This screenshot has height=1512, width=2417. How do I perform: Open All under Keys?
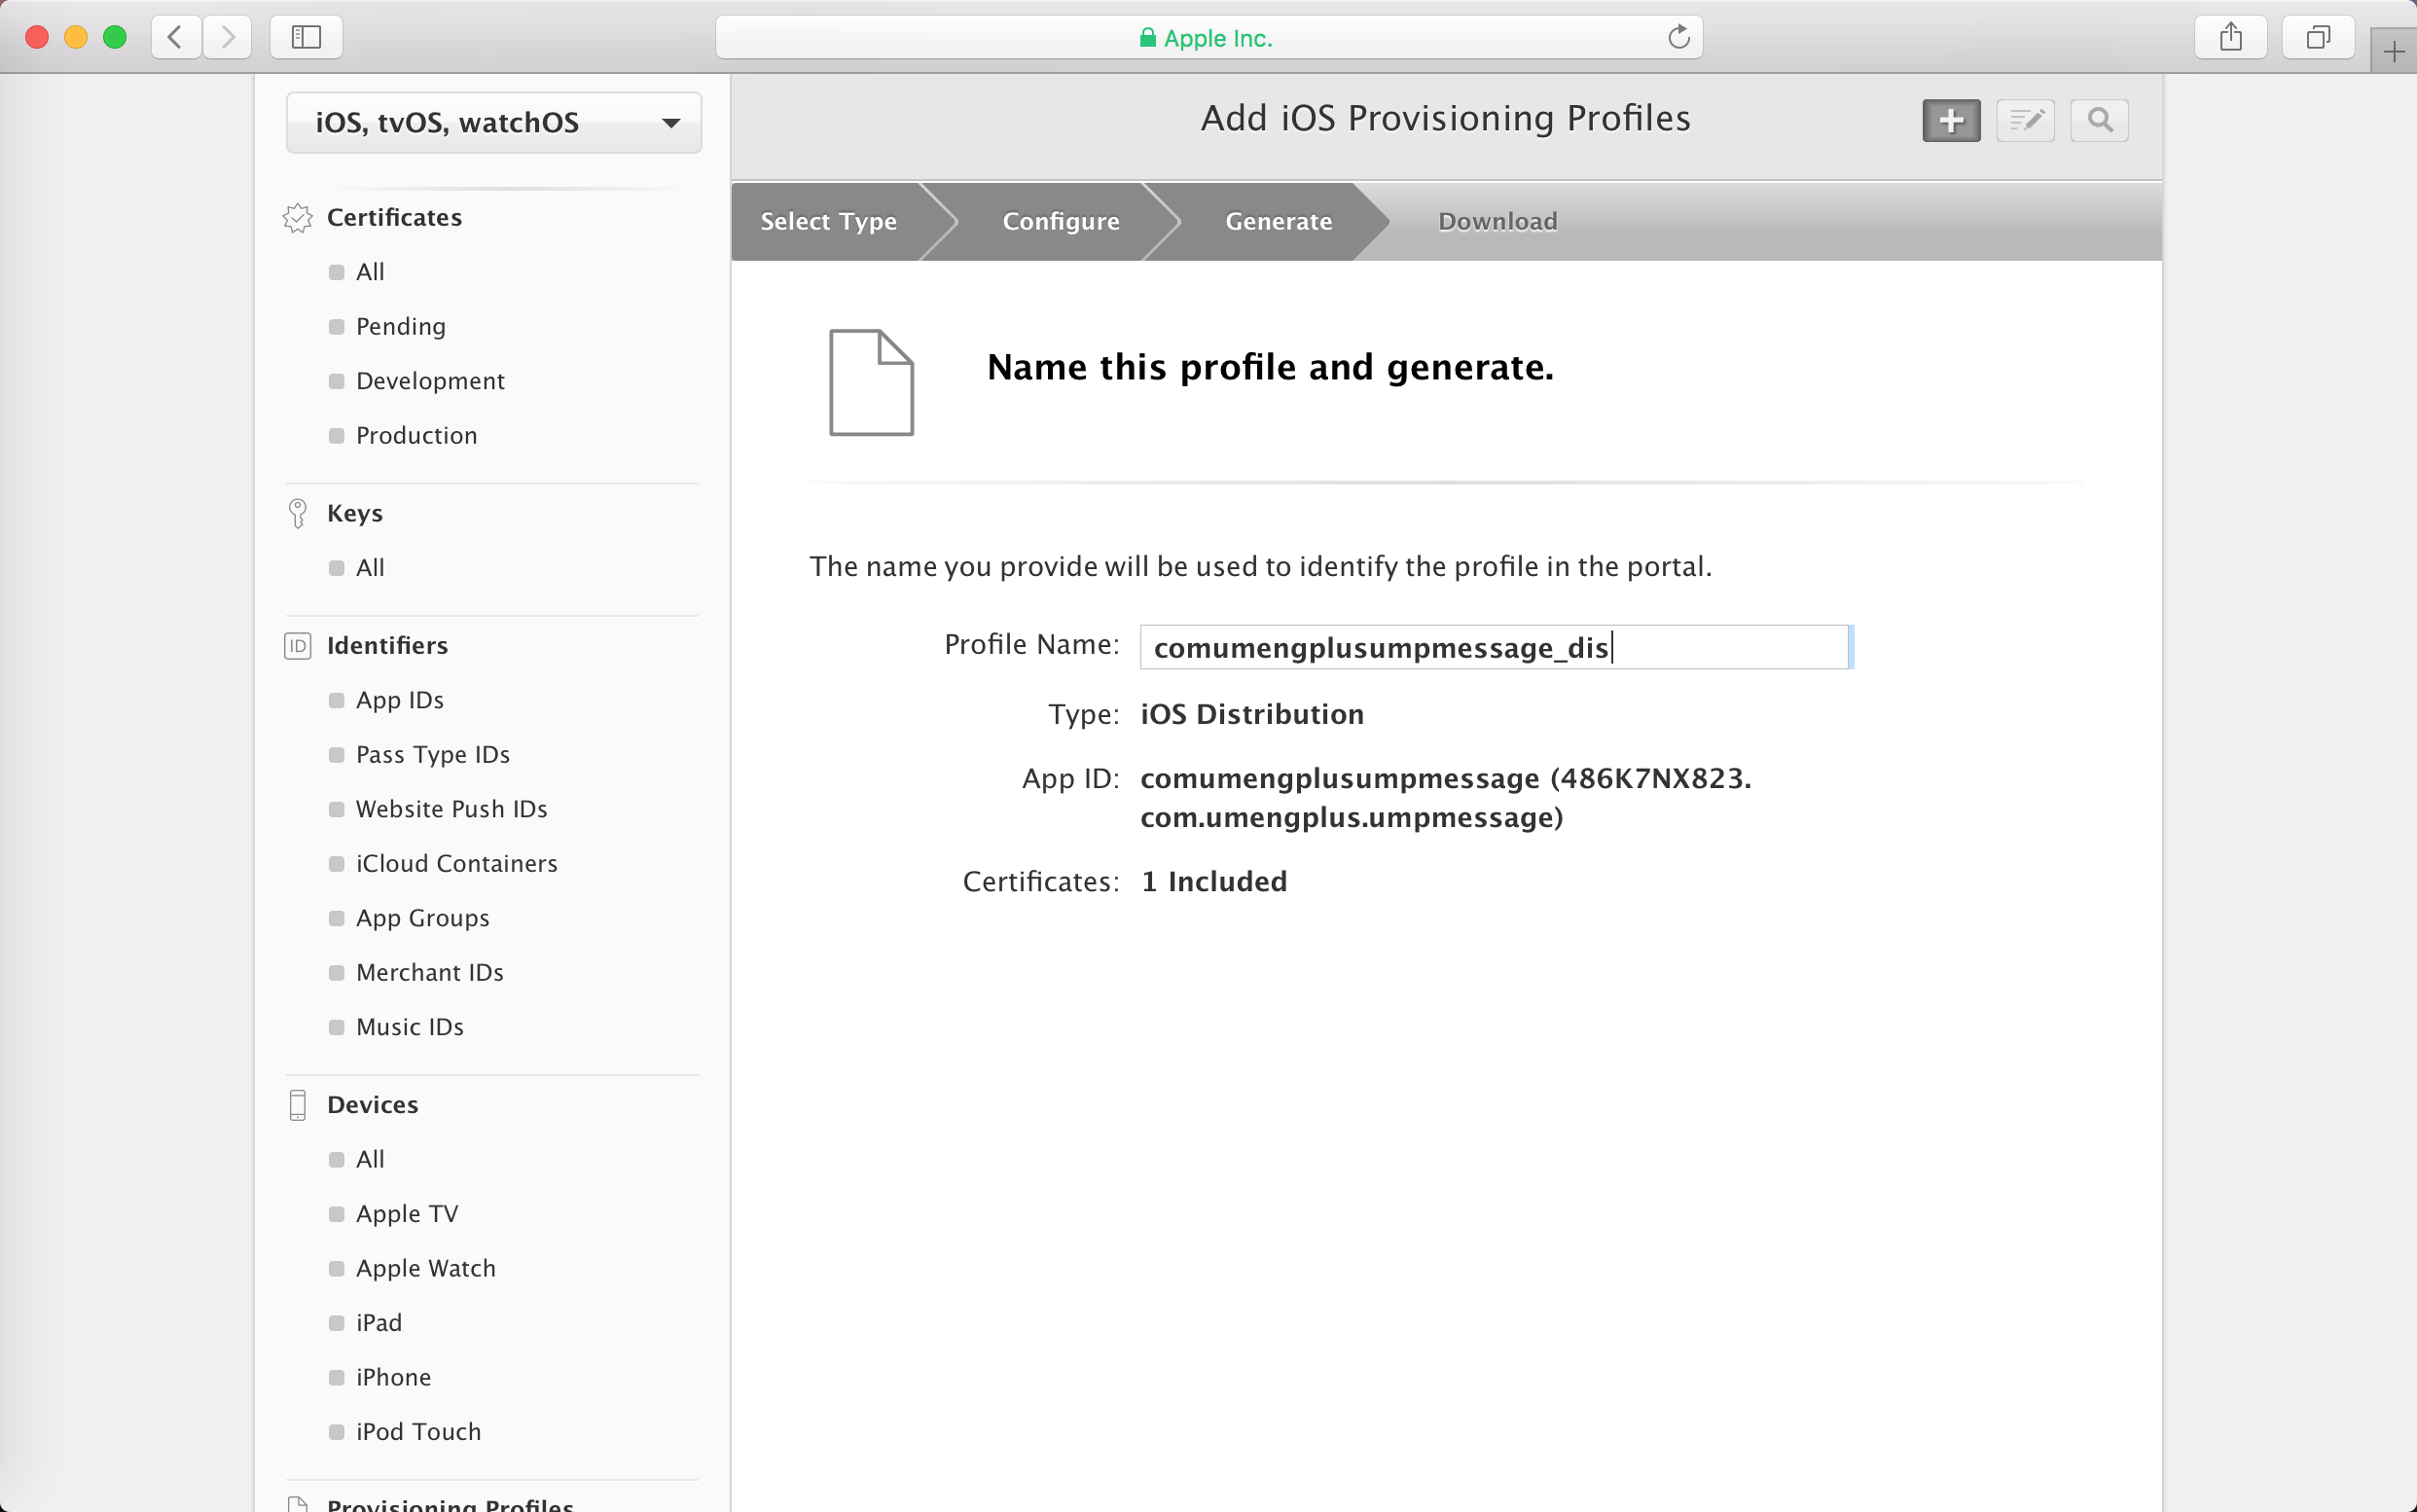tap(370, 568)
